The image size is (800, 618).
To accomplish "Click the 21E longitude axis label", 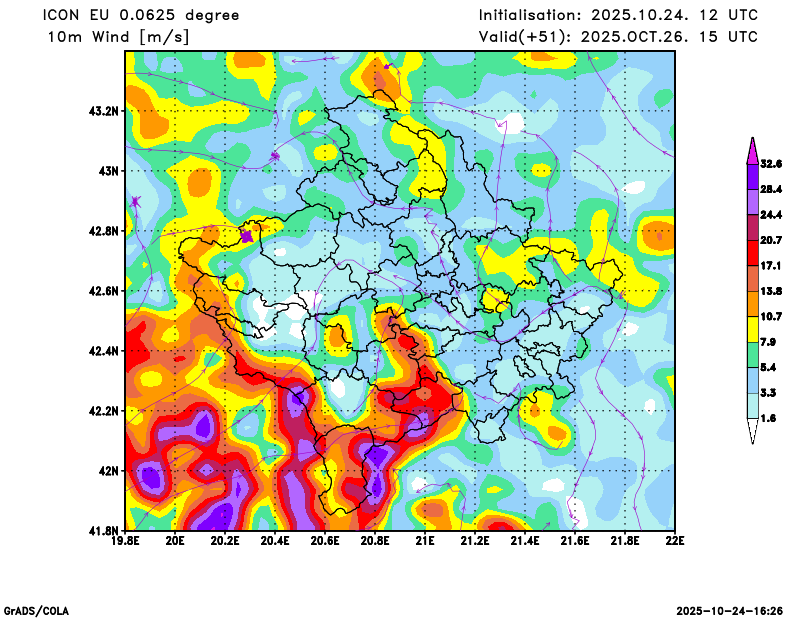I will 425,541.
